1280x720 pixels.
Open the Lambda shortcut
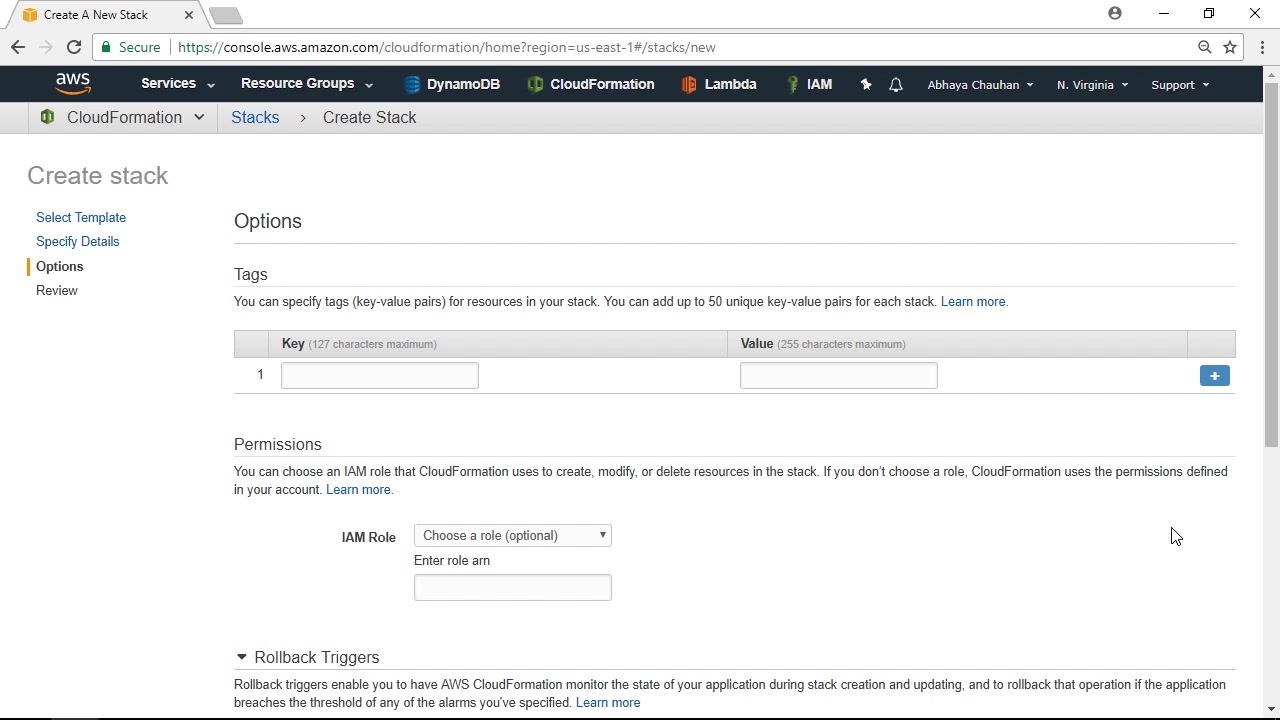(719, 84)
